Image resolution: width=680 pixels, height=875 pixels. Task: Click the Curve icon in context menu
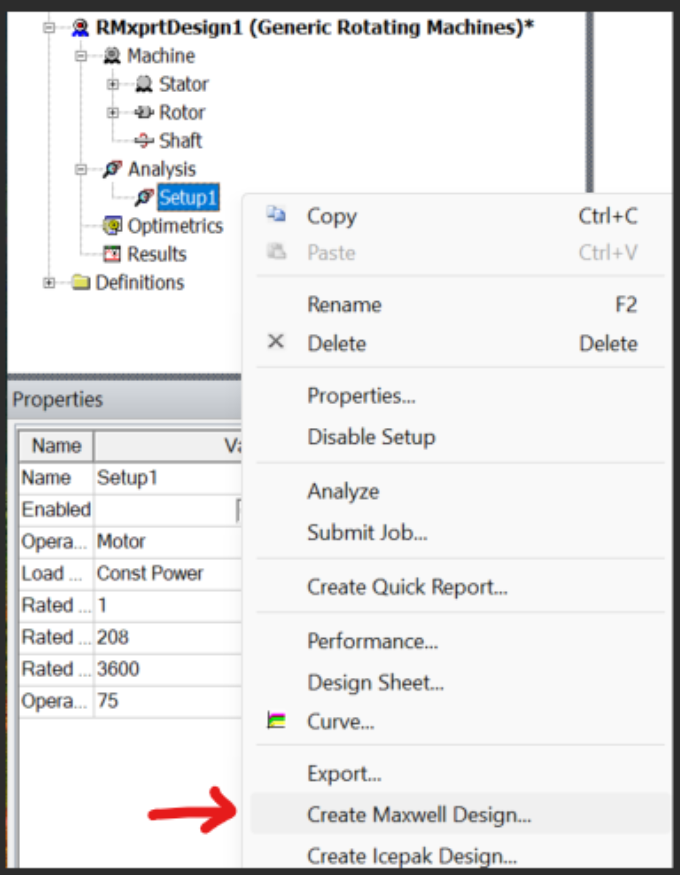pyautogui.click(x=277, y=720)
